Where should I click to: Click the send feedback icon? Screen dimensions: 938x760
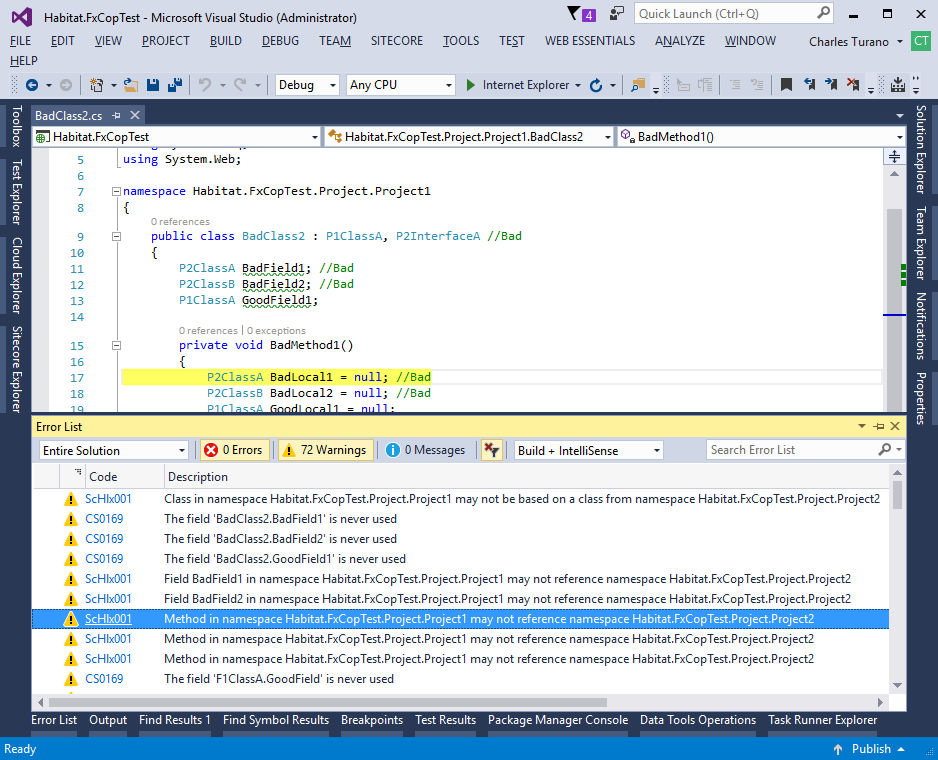(x=617, y=13)
